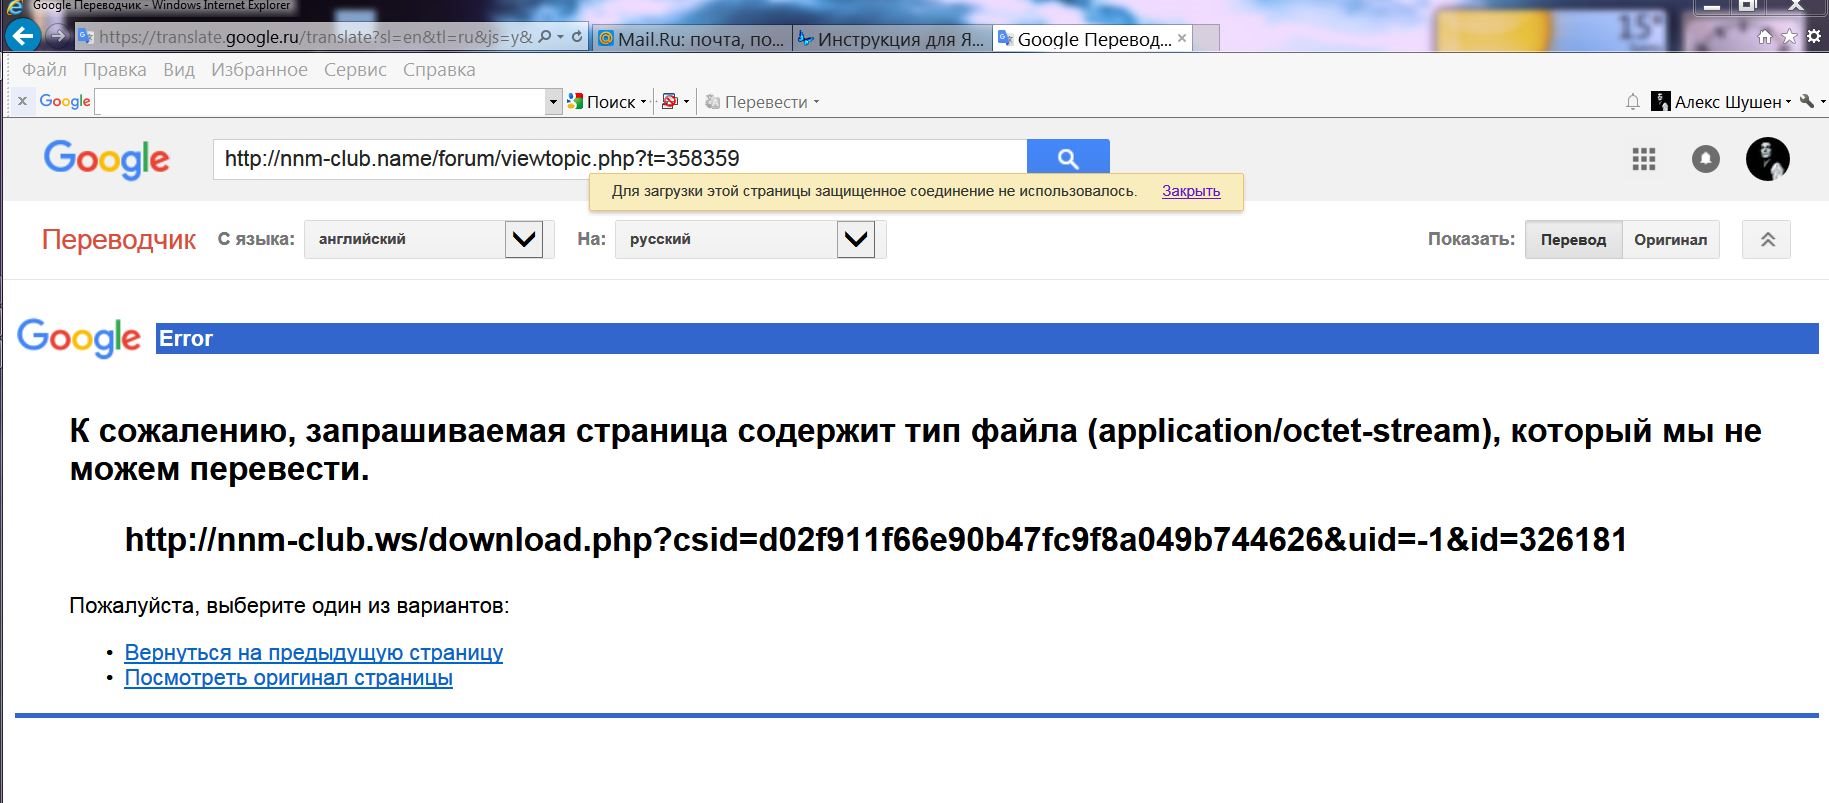Click the blue search button beside URL field
This screenshot has width=1829, height=803.
1068,159
